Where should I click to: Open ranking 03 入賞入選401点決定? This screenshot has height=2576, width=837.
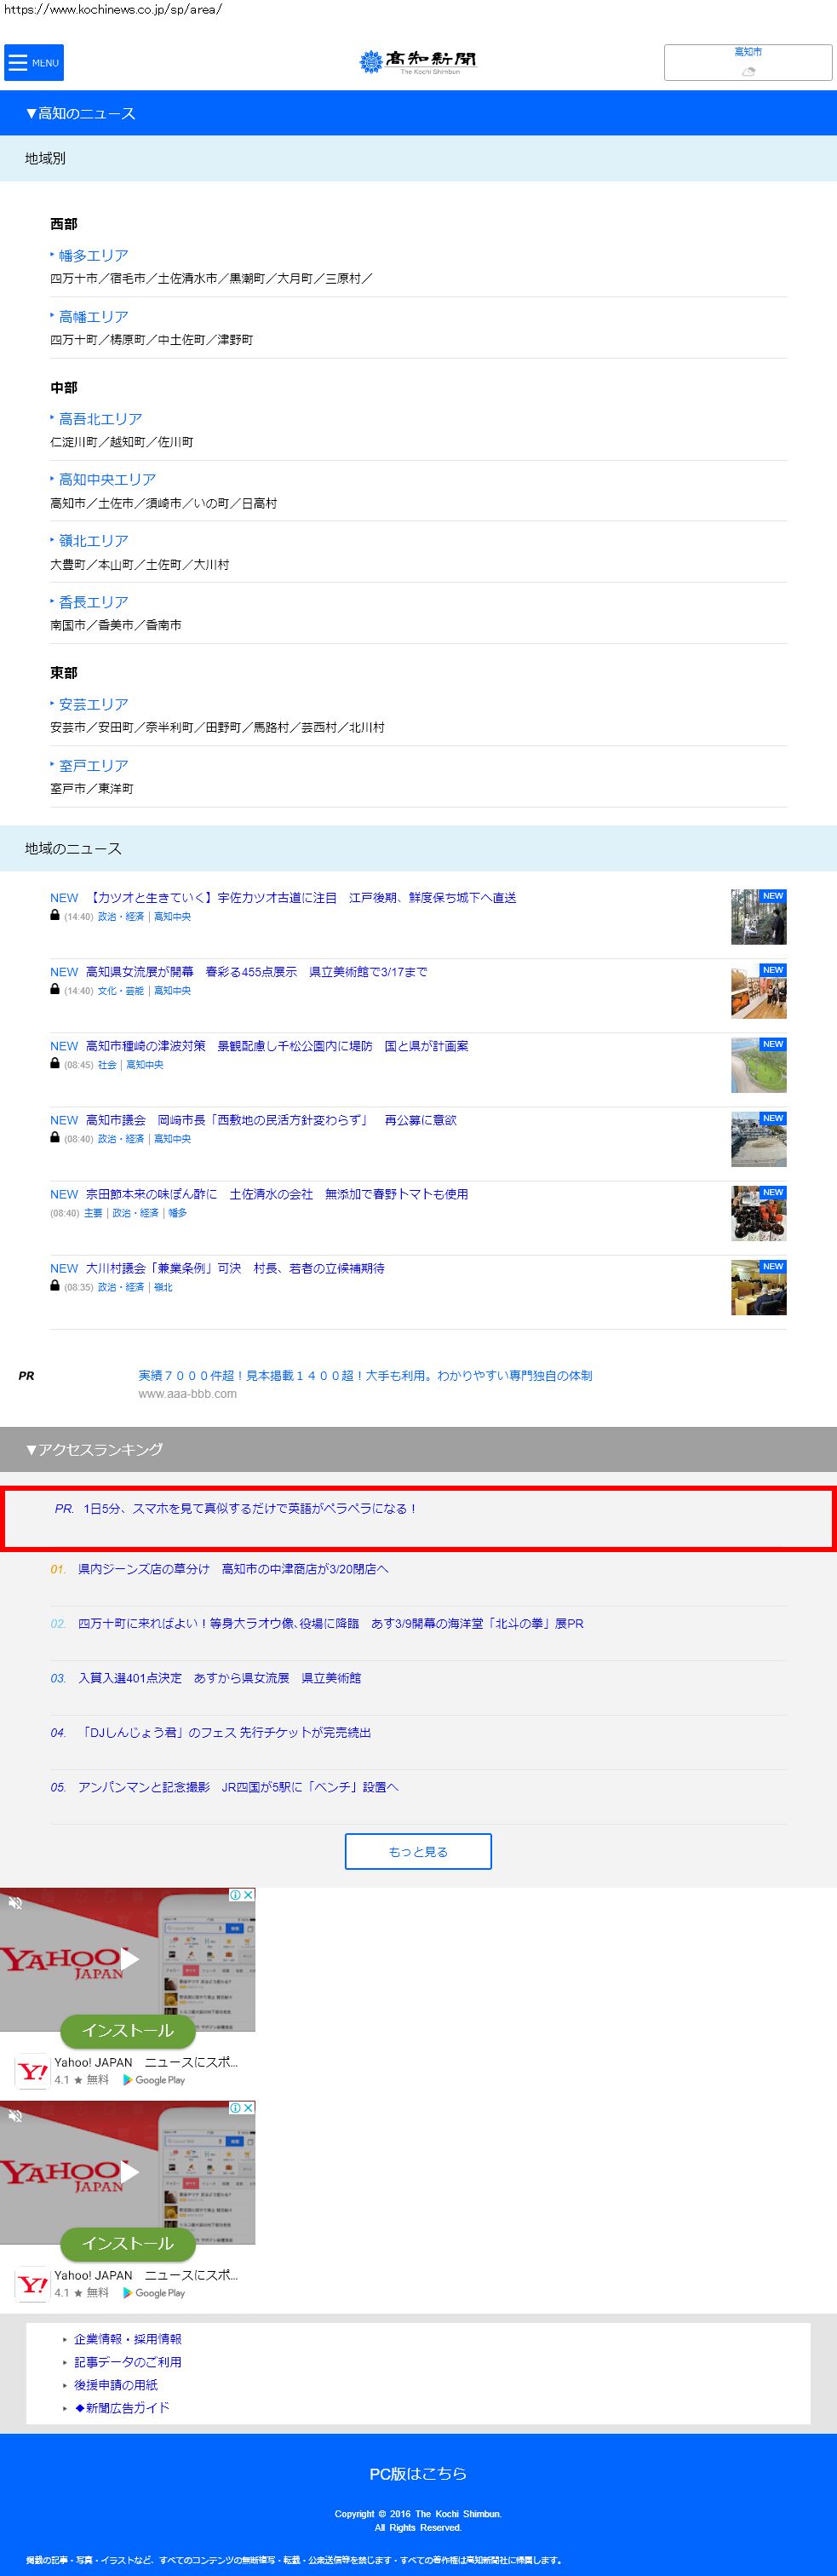[220, 1678]
